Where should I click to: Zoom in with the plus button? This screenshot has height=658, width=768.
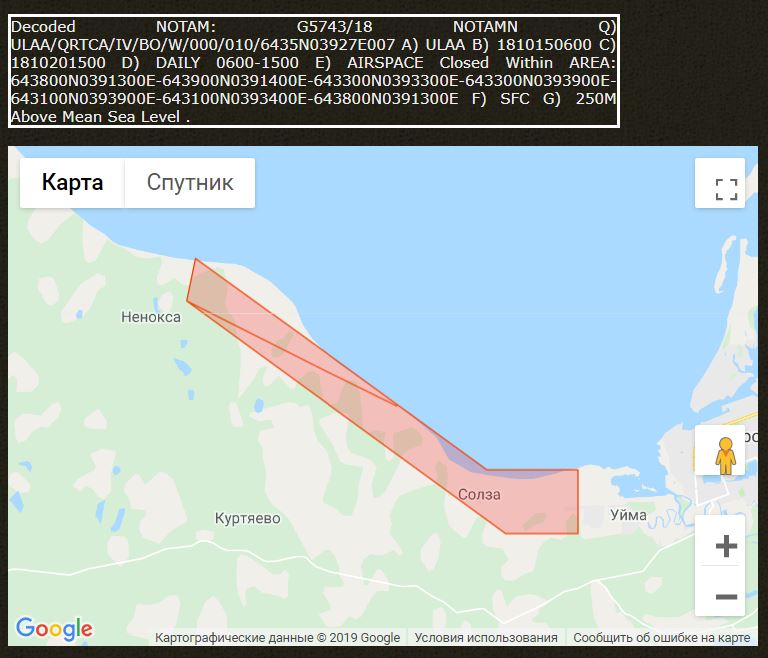point(726,546)
